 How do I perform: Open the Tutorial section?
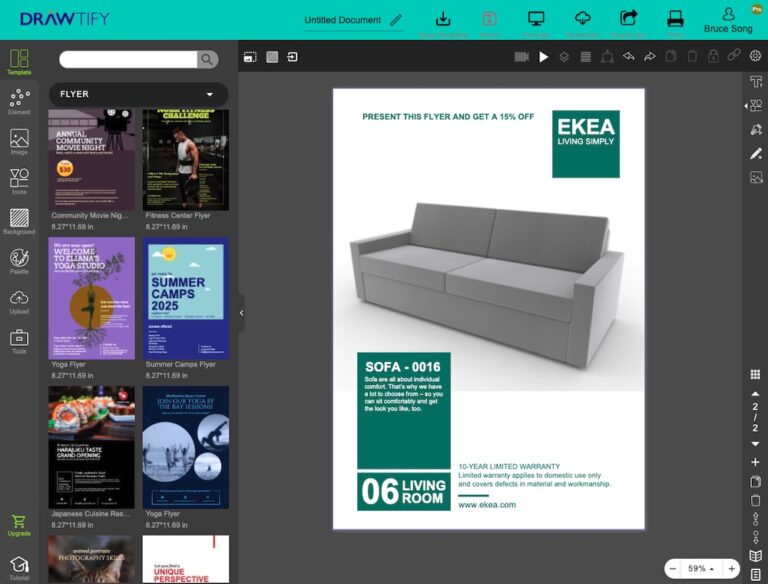click(x=19, y=567)
